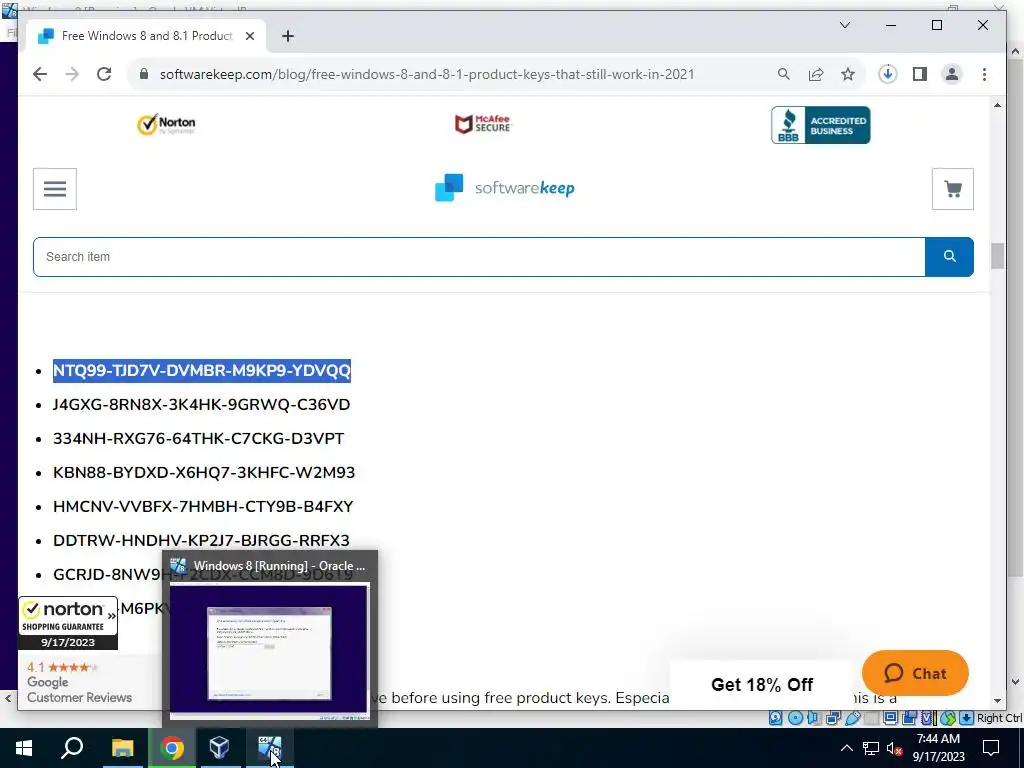Click key HMCNV-VVBFX-7HMBH-CTY9B-B4FXY
This screenshot has height=768, width=1024.
pos(203,506)
